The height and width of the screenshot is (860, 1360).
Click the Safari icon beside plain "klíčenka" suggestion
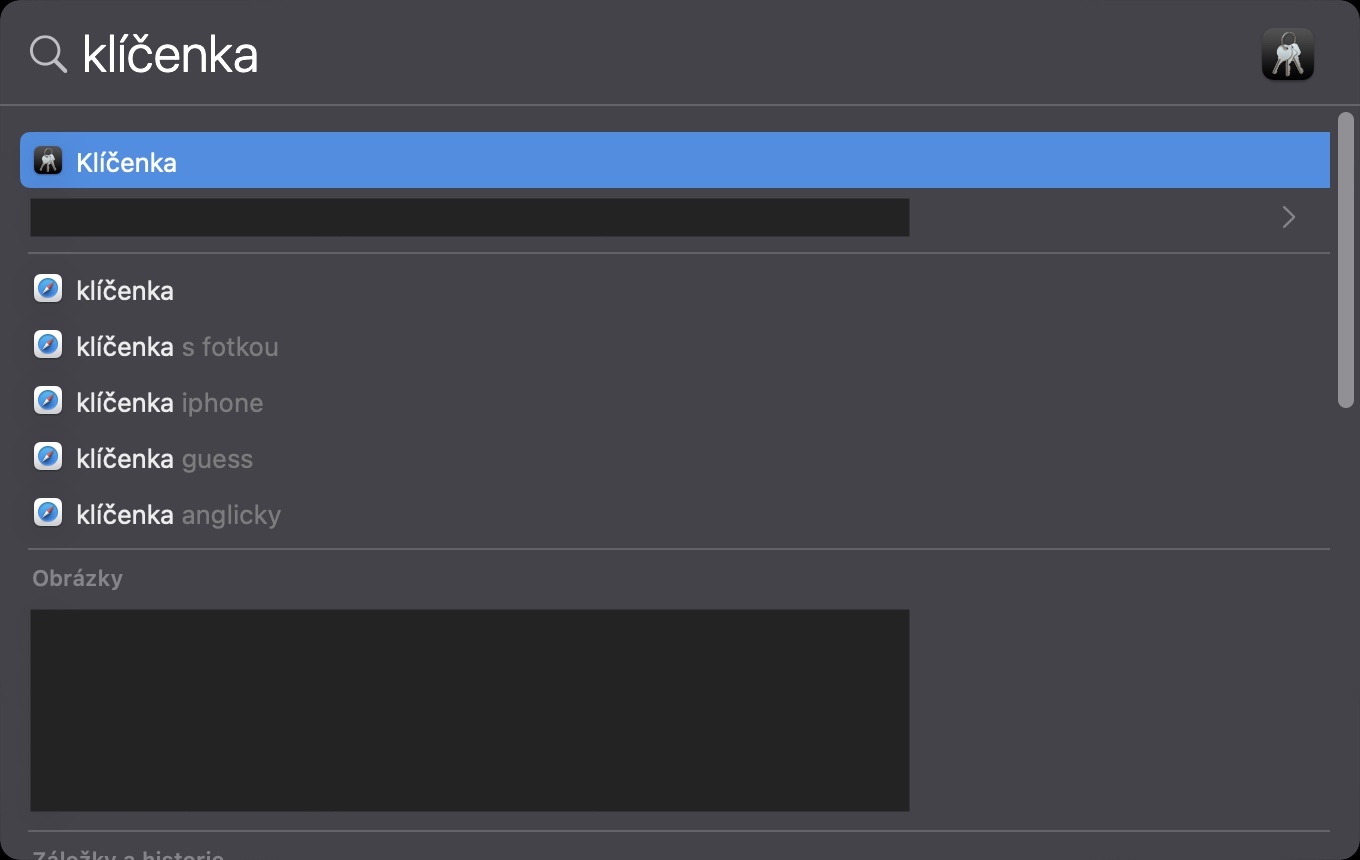[x=48, y=290]
